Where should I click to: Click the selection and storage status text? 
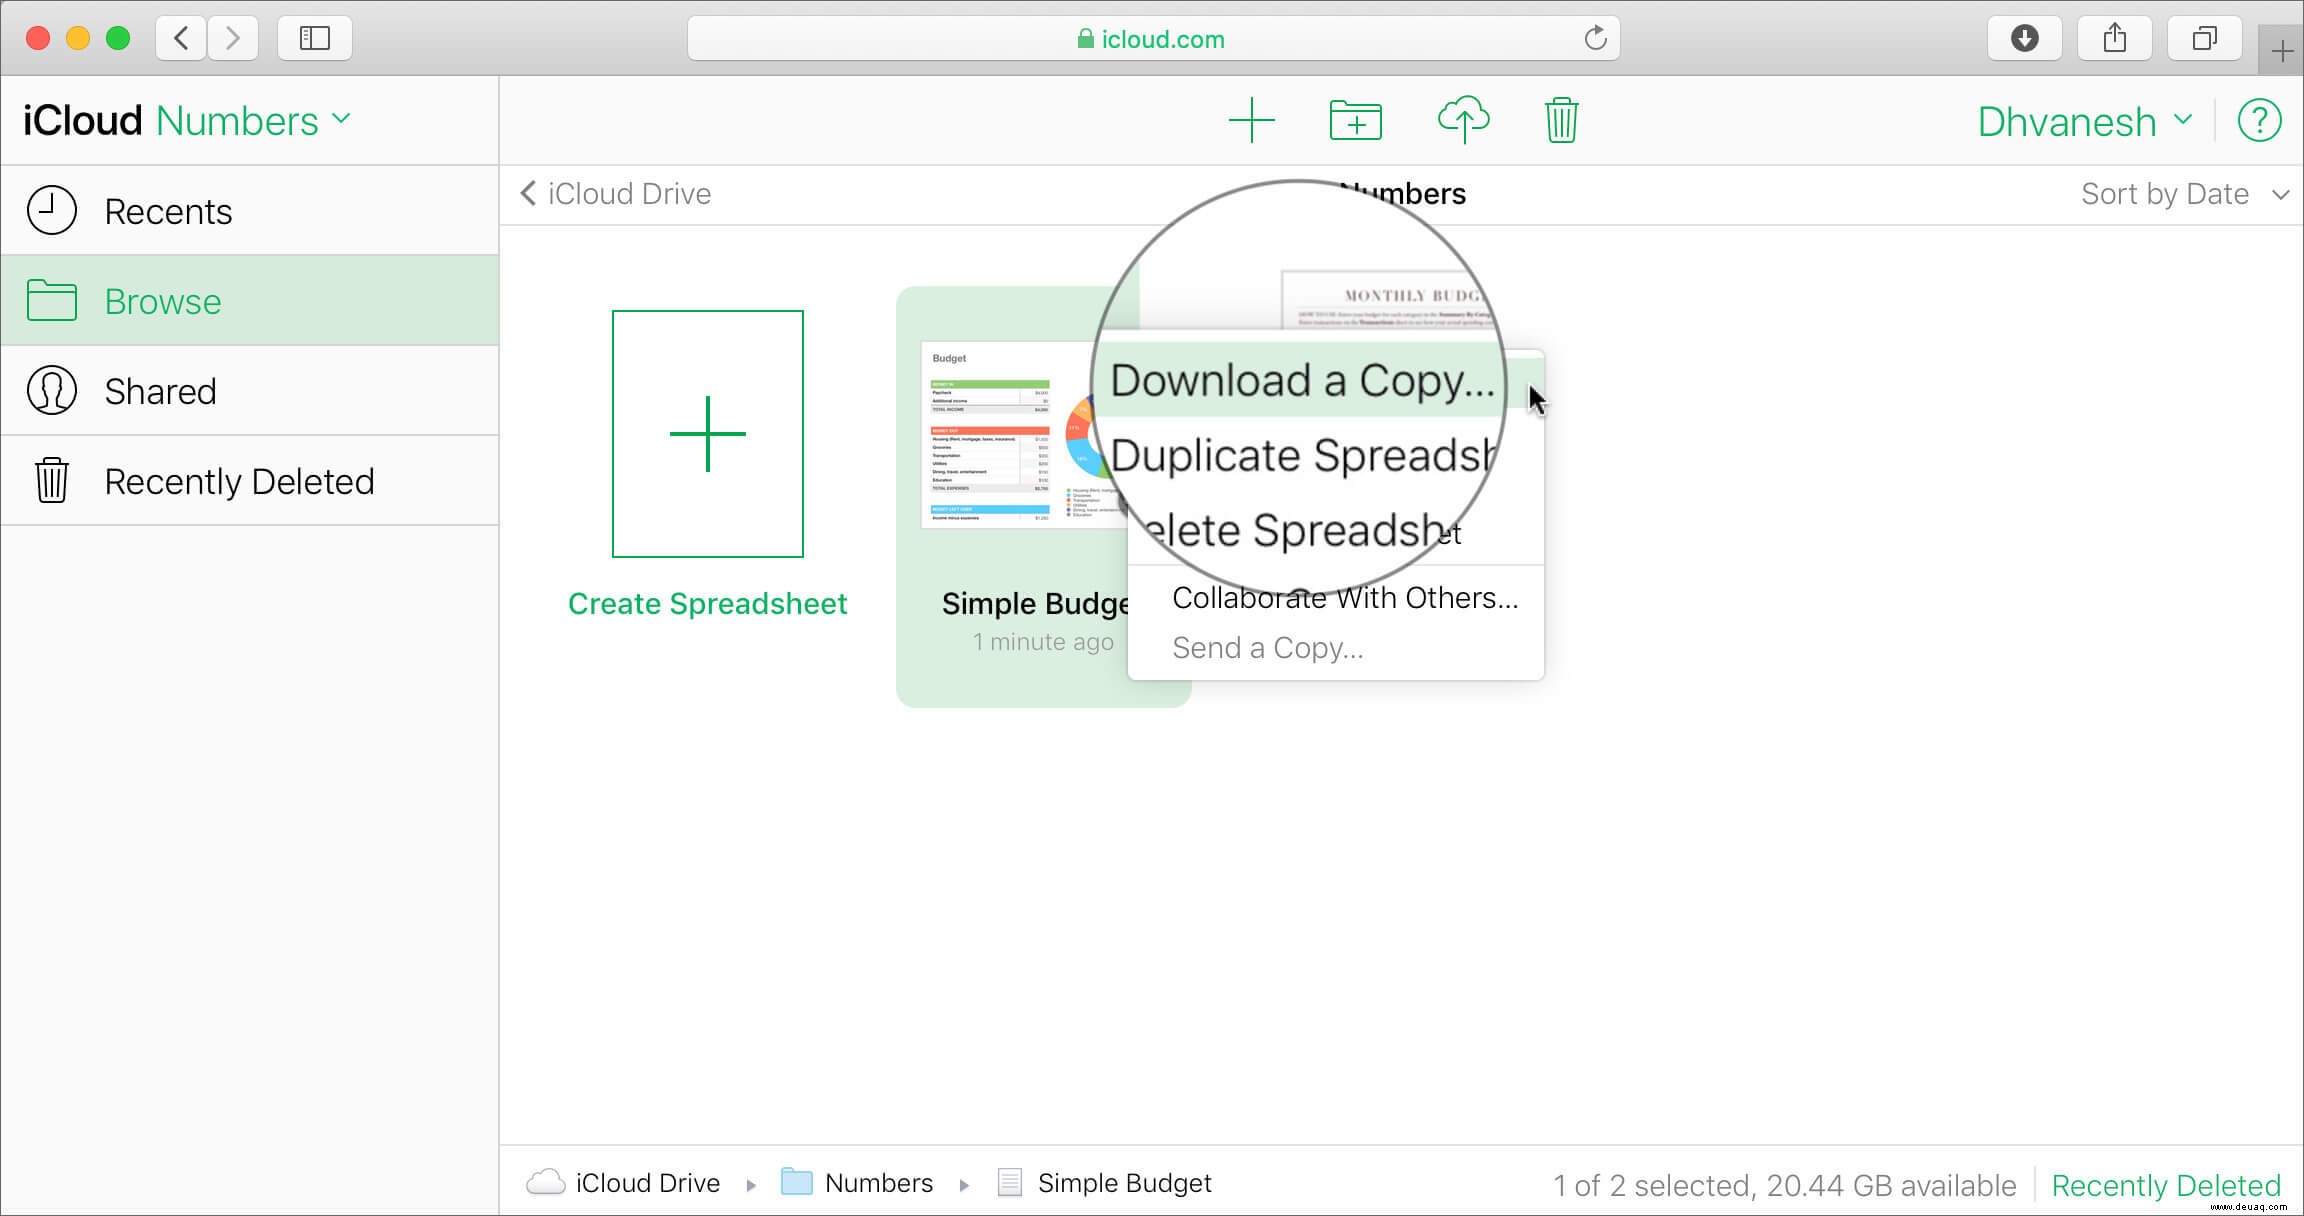[x=1784, y=1185]
